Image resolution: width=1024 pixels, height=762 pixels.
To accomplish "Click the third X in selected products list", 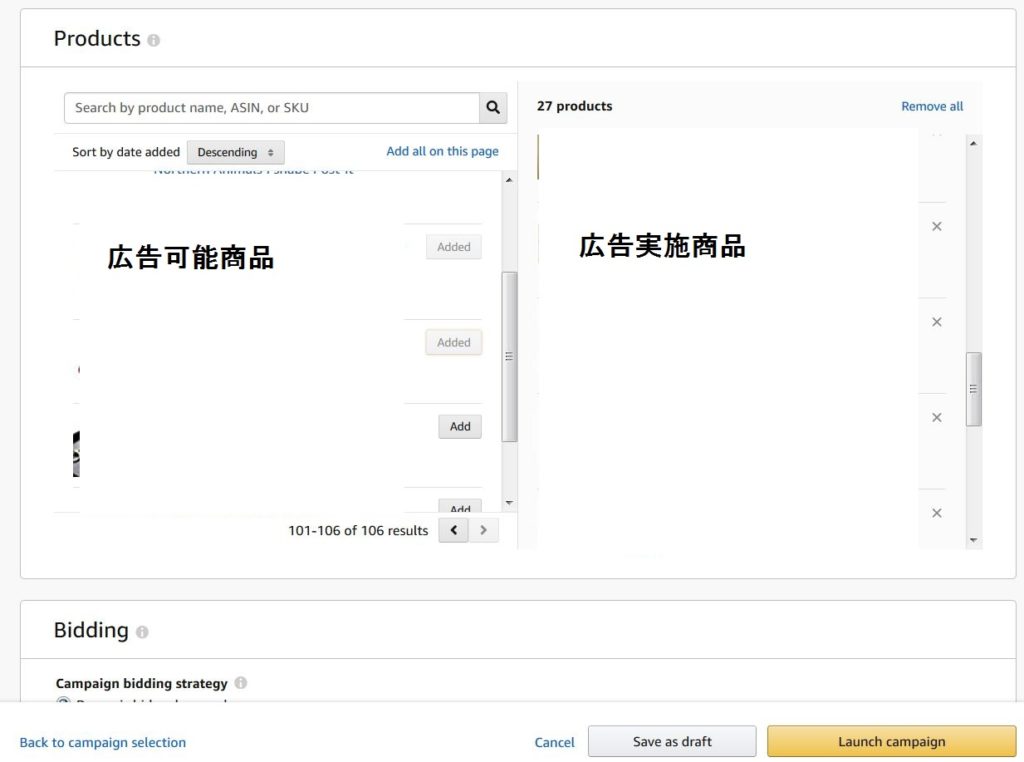I will (x=937, y=418).
